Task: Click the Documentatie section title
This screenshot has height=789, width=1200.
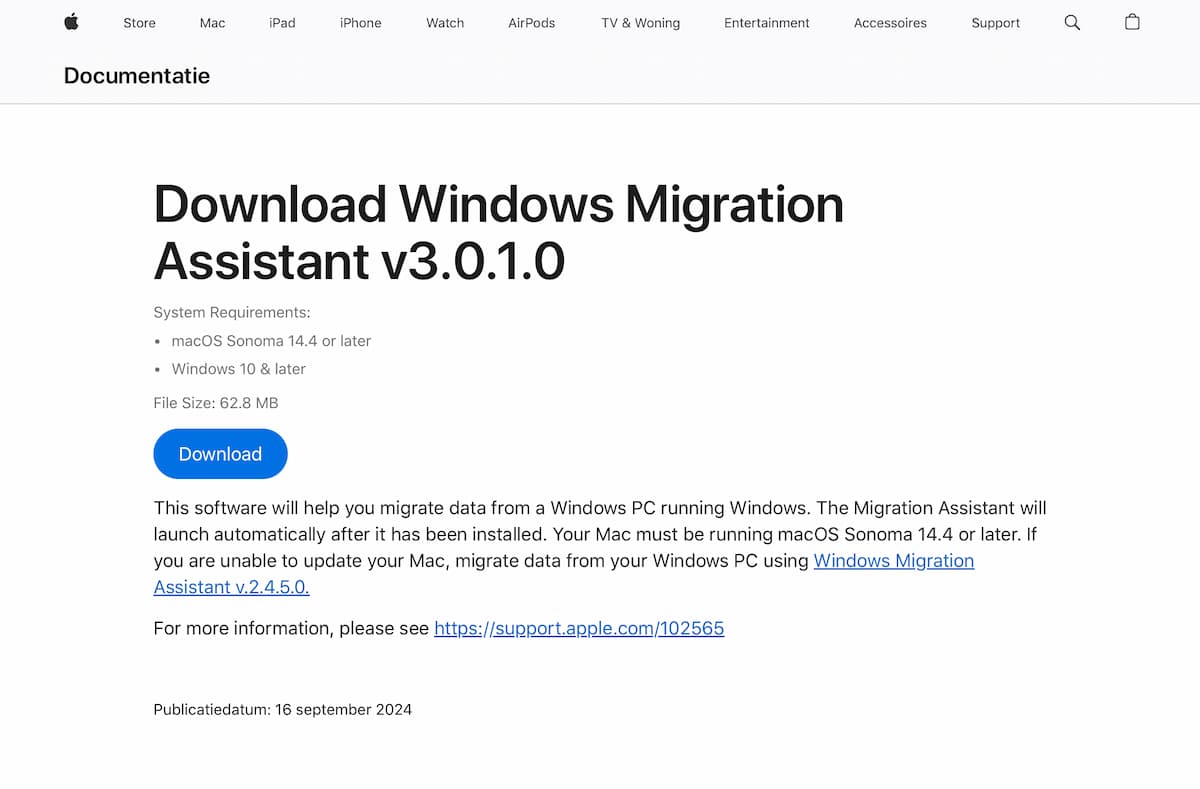Action: coord(137,75)
